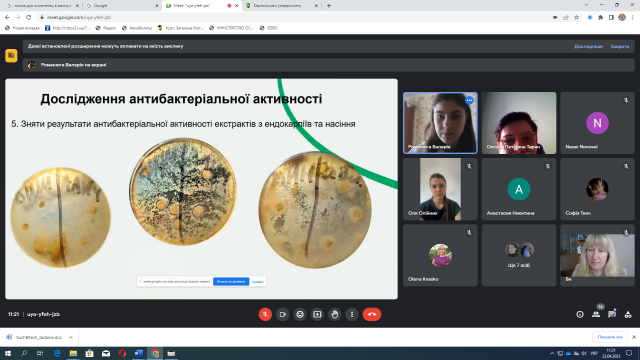Toggle the raise hand button

click(x=335, y=314)
